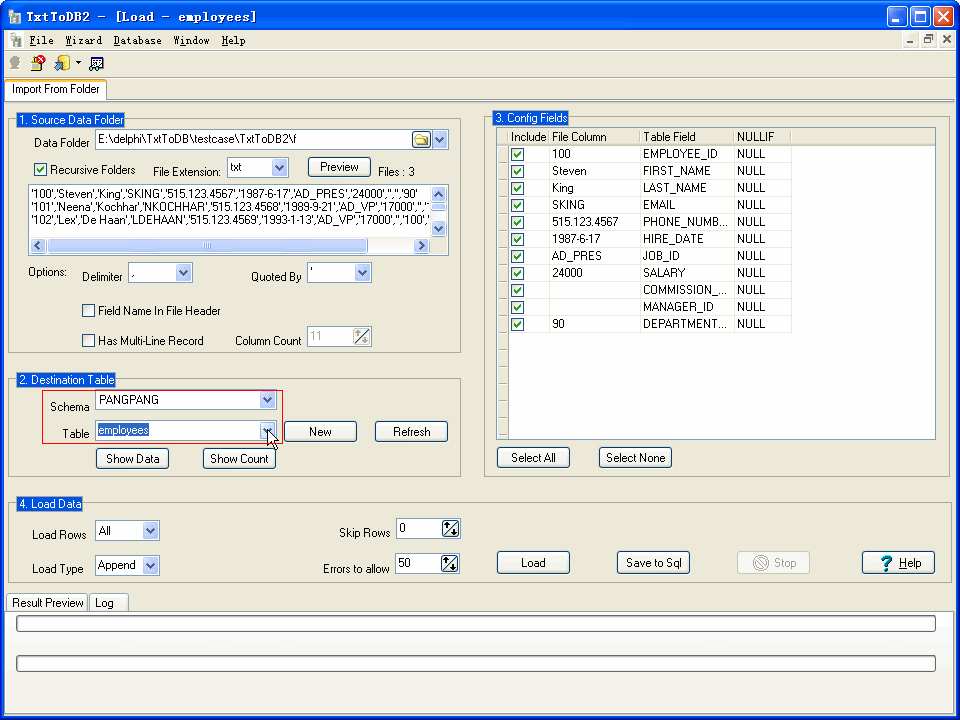Uncheck Include for SALARY row
The width and height of the screenshot is (960, 720).
[x=517, y=273]
